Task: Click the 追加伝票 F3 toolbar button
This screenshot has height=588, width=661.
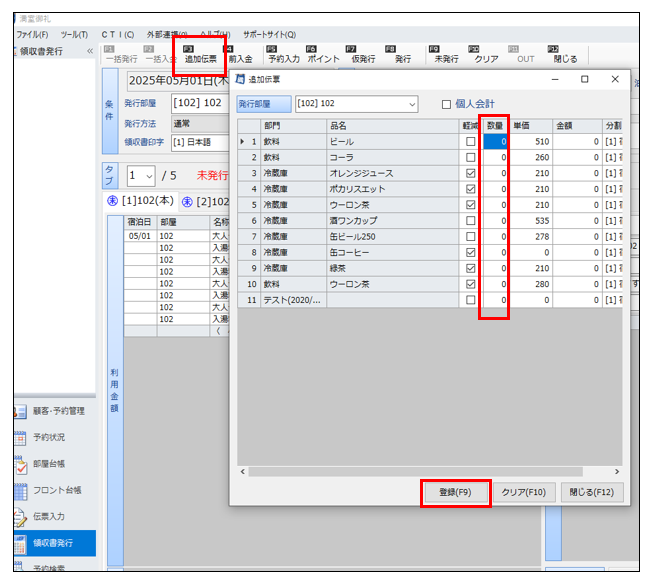Action: pos(200,54)
